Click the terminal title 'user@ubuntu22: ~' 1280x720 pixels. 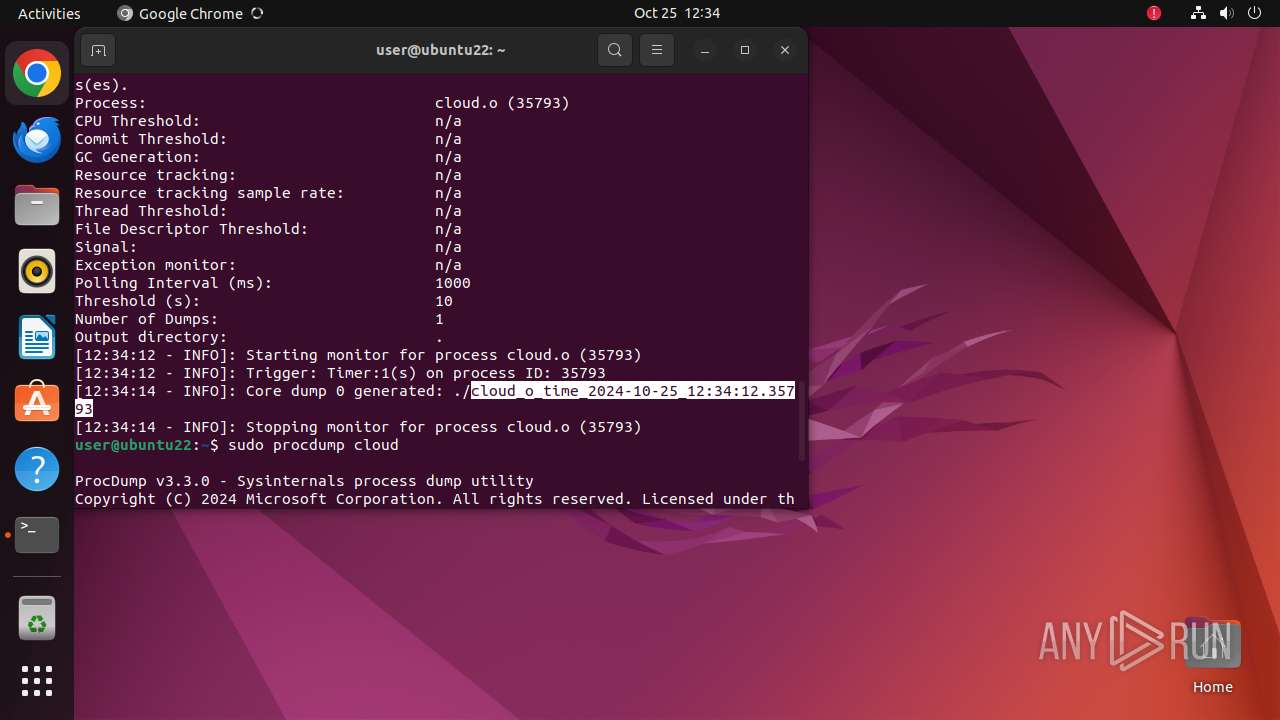441,50
